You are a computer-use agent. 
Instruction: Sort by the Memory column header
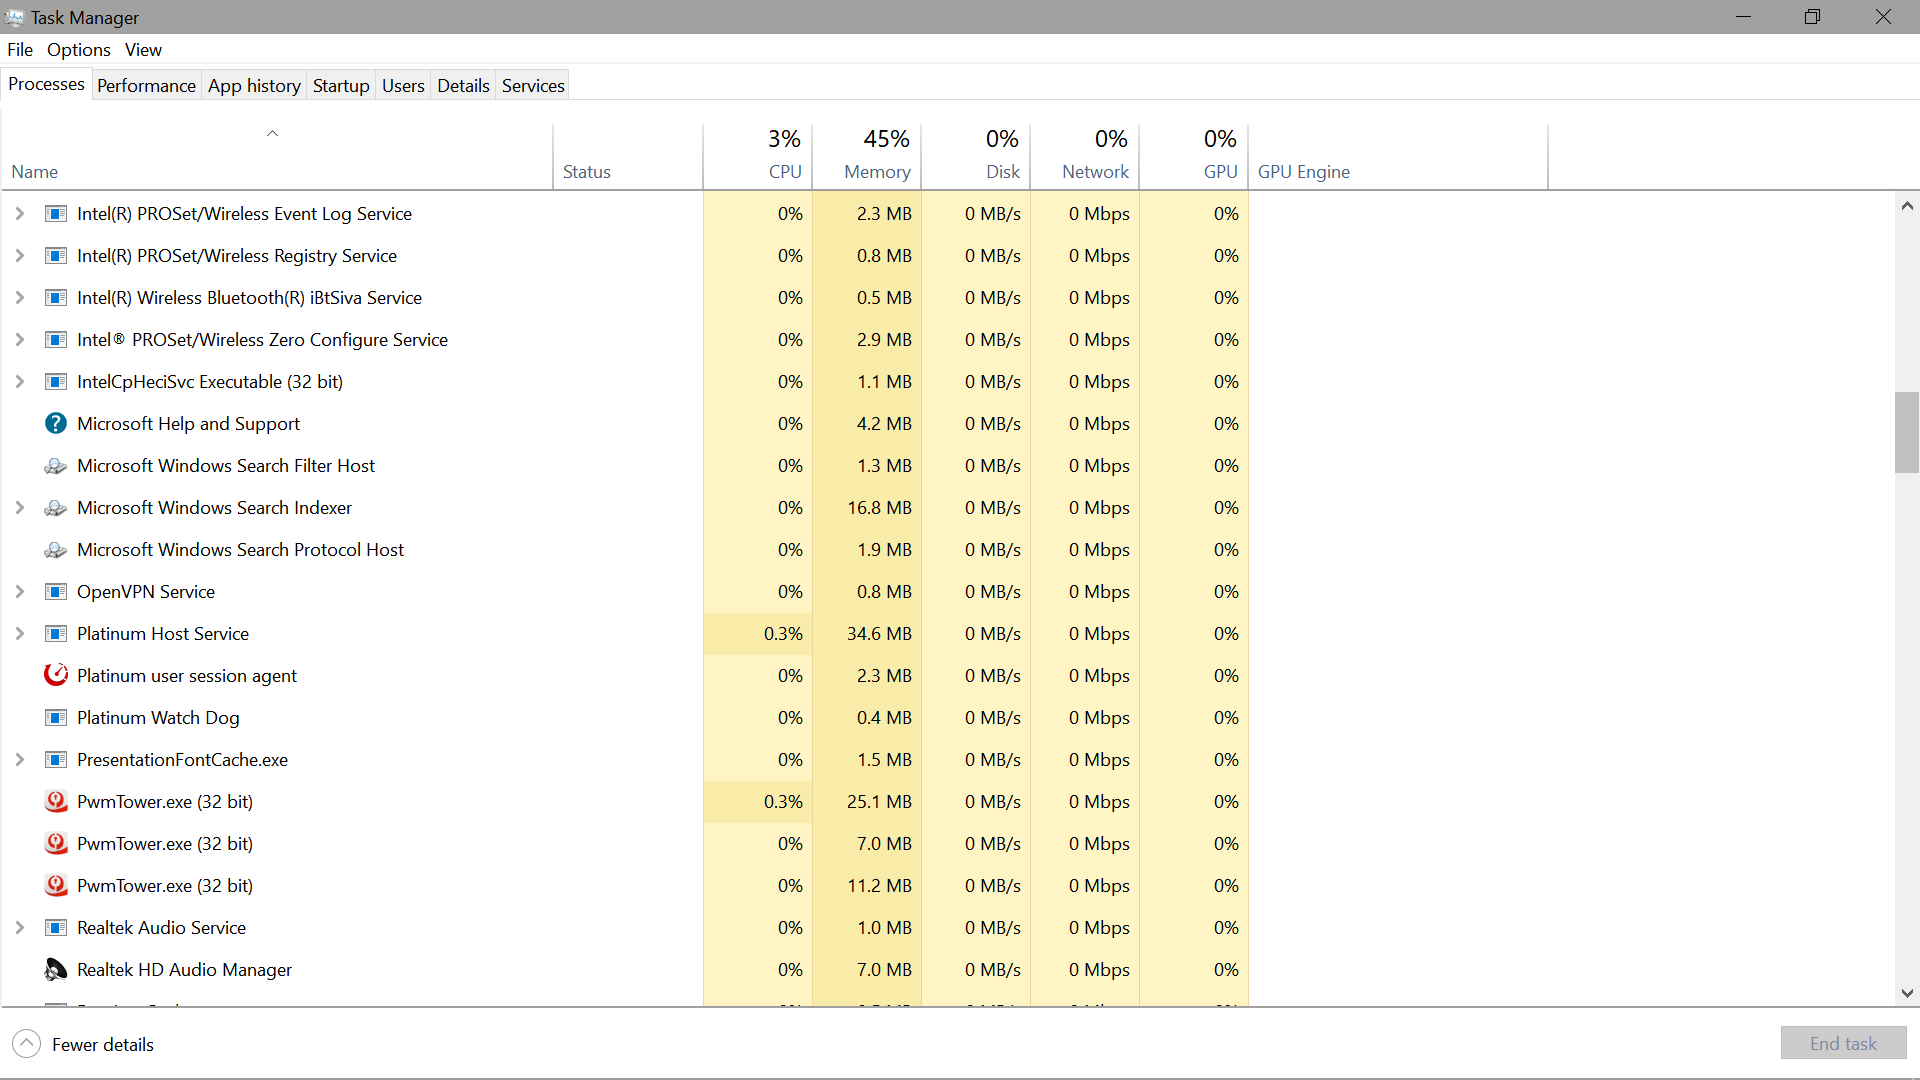click(x=867, y=157)
